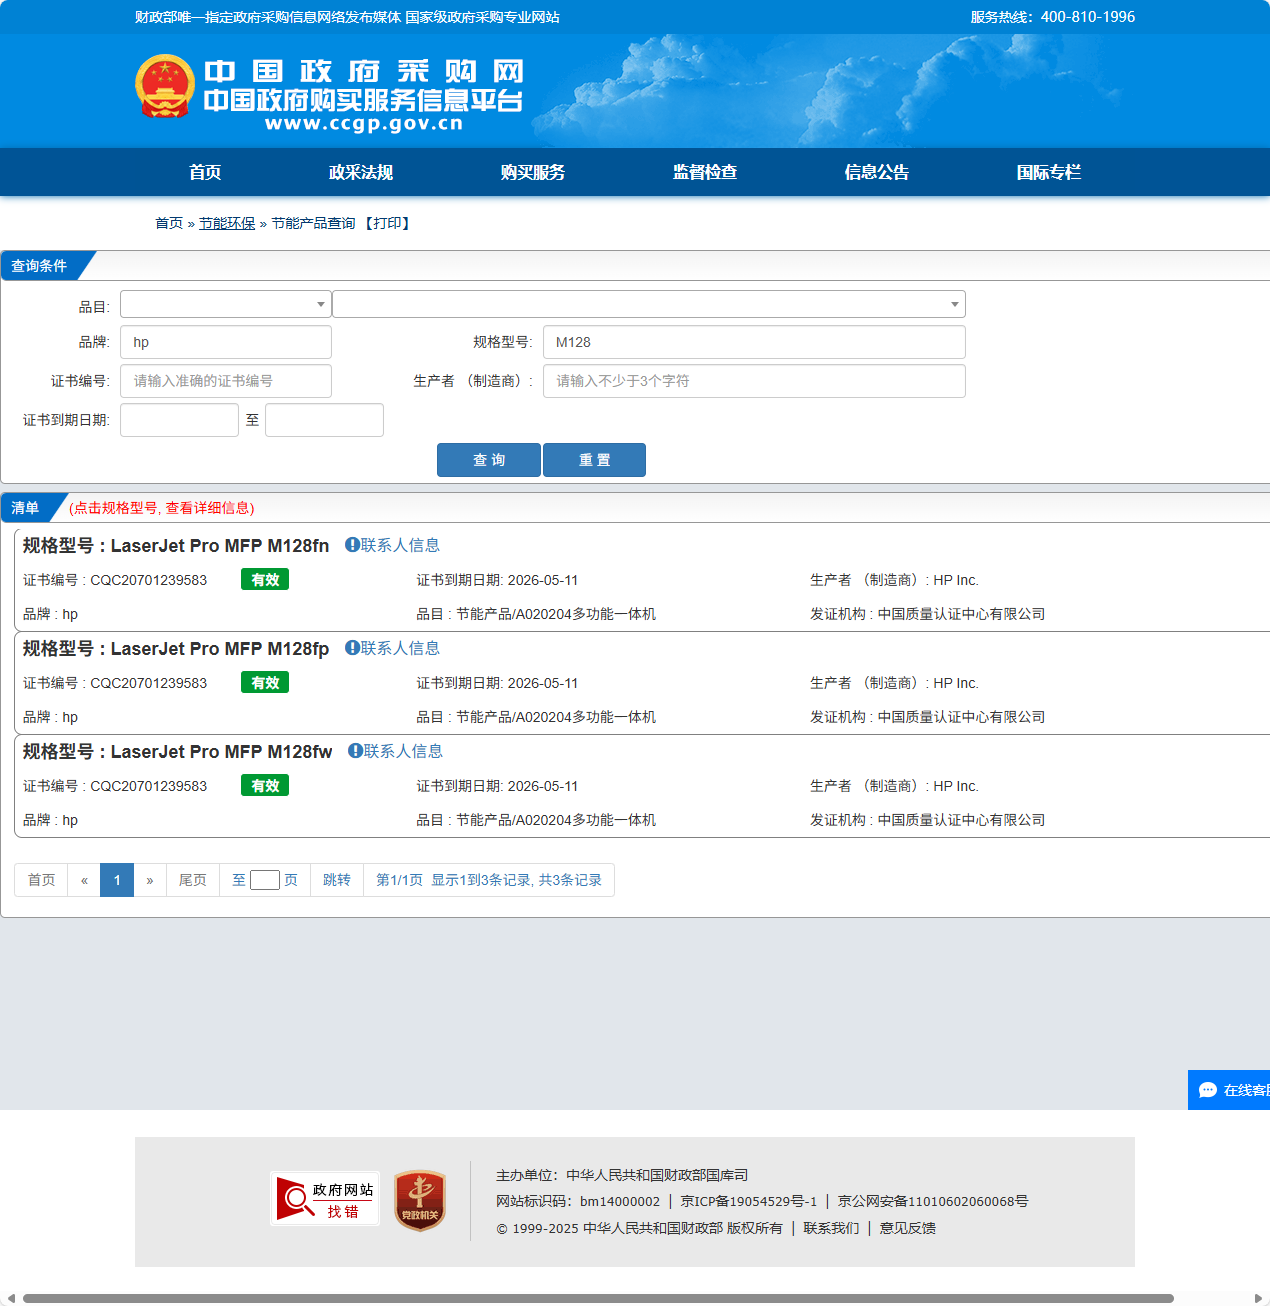The width and height of the screenshot is (1270, 1306).
Task: Click the 品牌 input containing hp
Action: click(x=226, y=342)
